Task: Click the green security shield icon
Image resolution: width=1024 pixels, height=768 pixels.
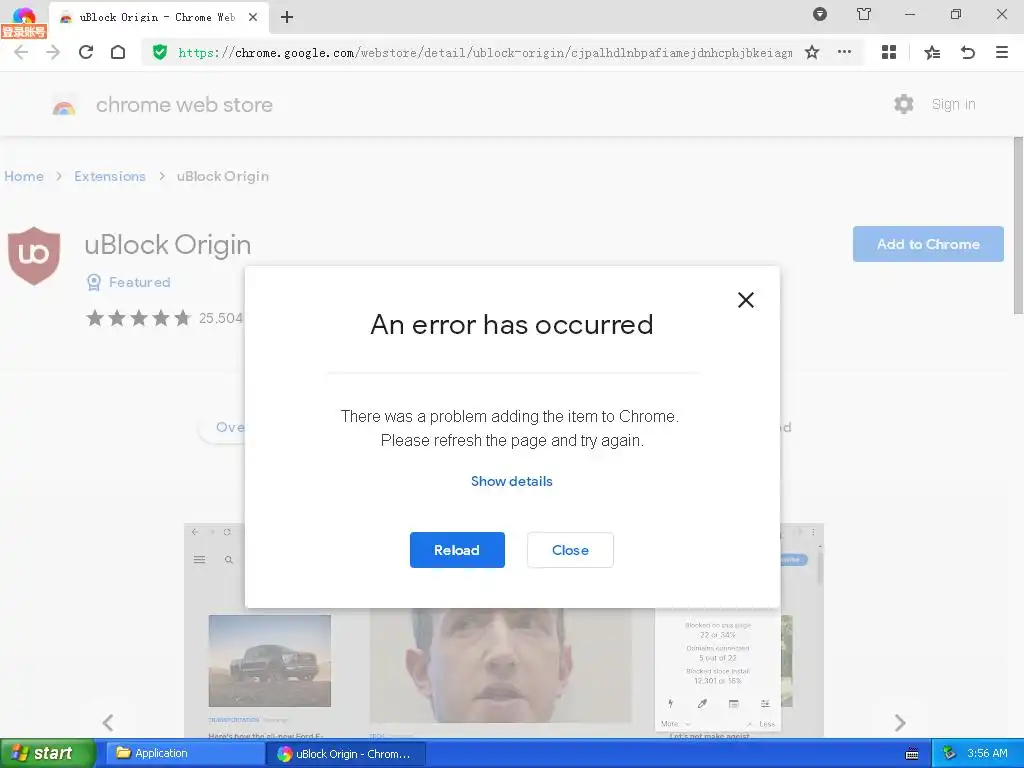Action: click(159, 52)
